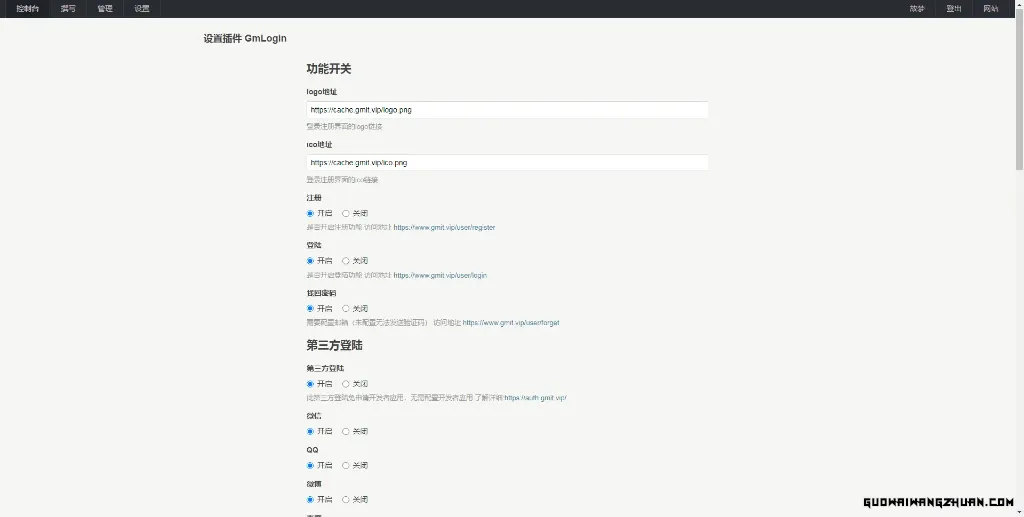This screenshot has width=1024, height=517.
Task: Open the 撰写 menu in top bar
Action: (68, 8)
